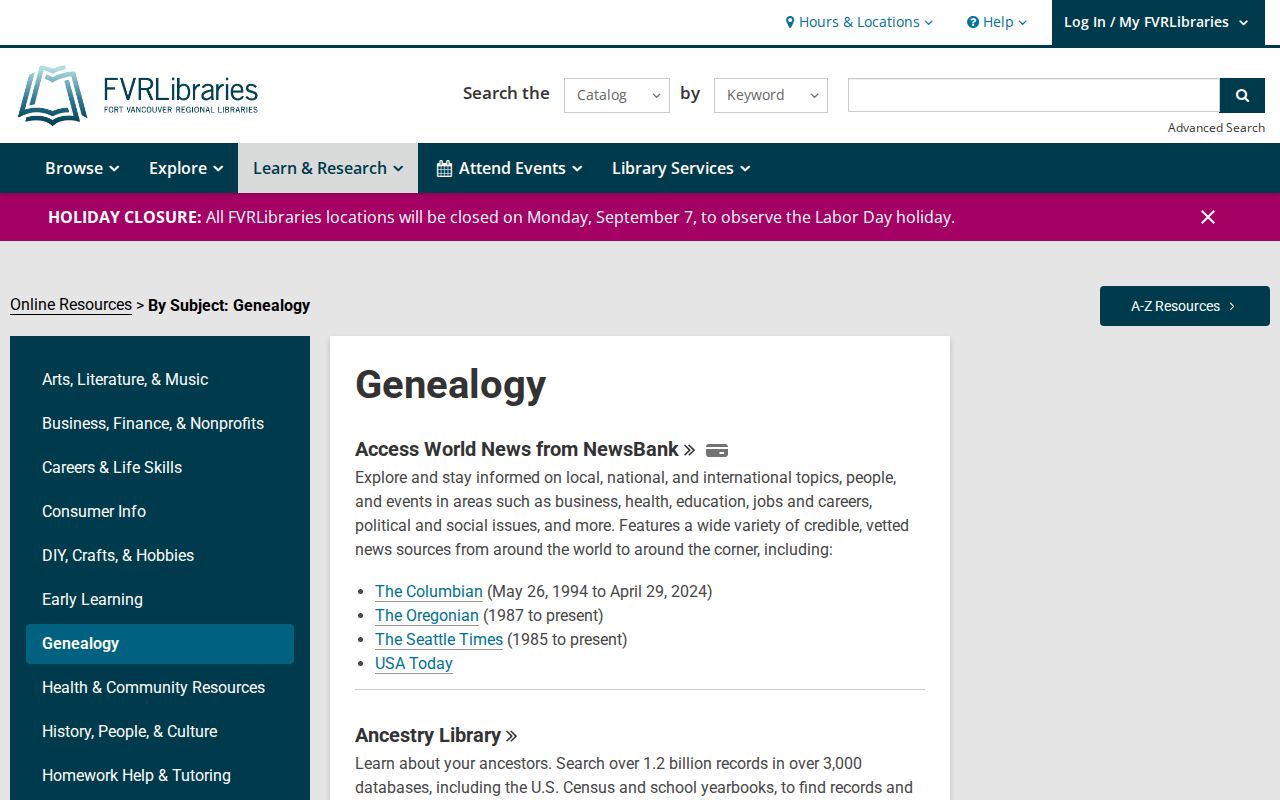Open the Ancestry Library heading link
This screenshot has height=800, width=1280.
(x=436, y=736)
